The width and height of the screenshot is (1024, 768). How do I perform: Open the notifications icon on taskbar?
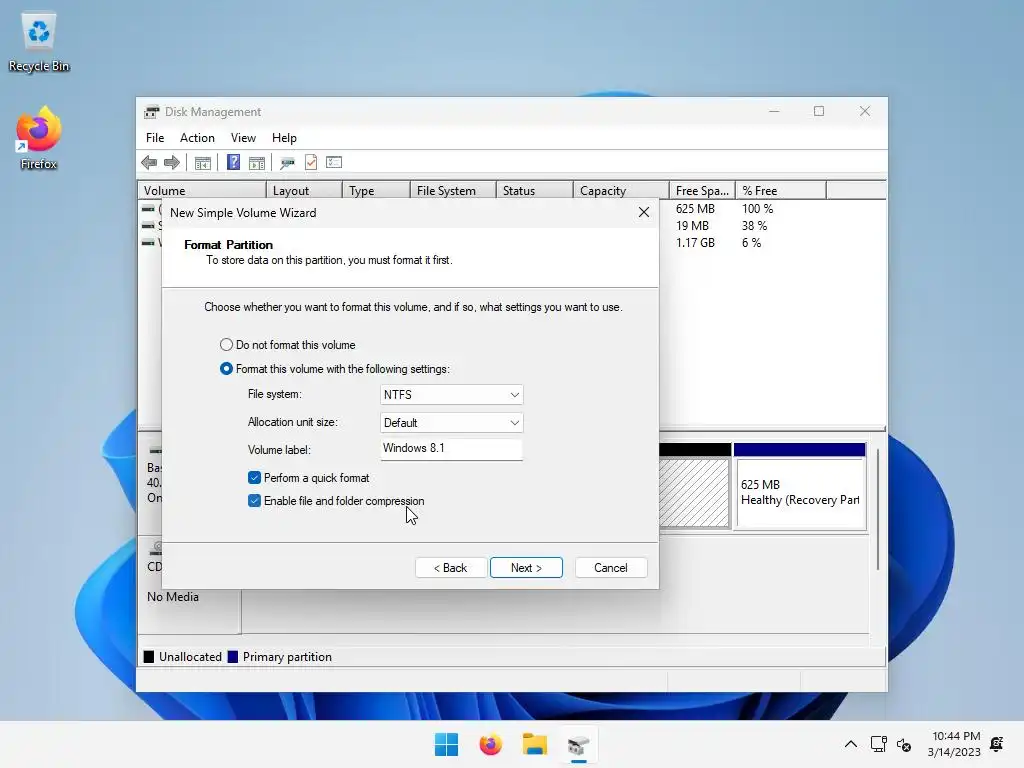(x=997, y=744)
